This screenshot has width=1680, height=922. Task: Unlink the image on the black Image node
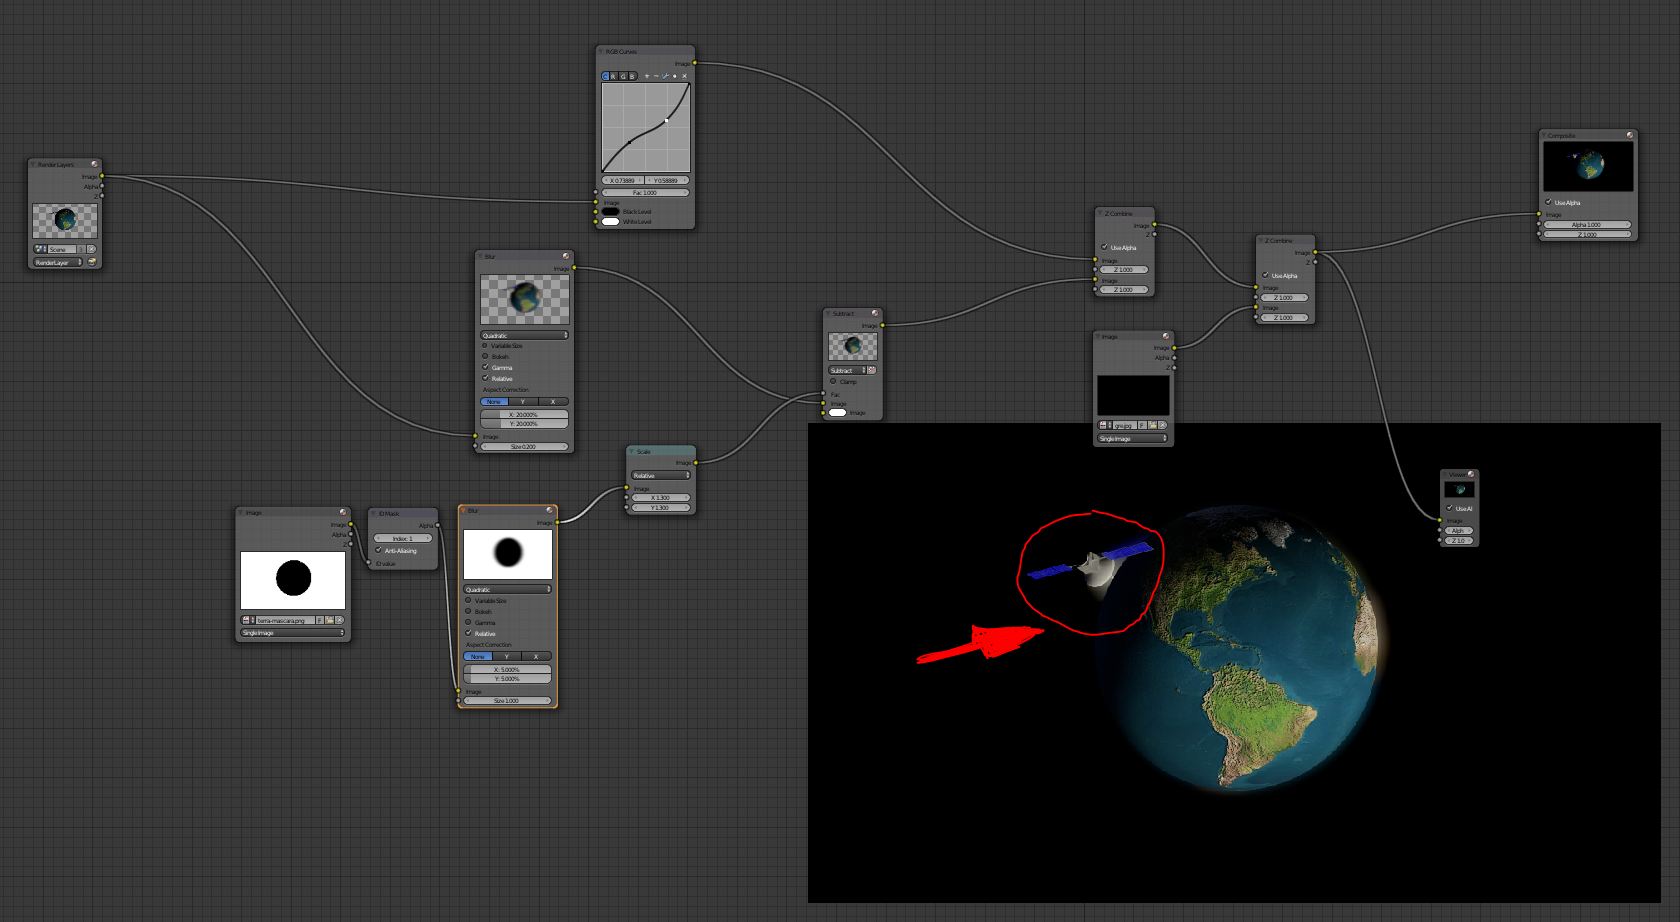[1163, 426]
